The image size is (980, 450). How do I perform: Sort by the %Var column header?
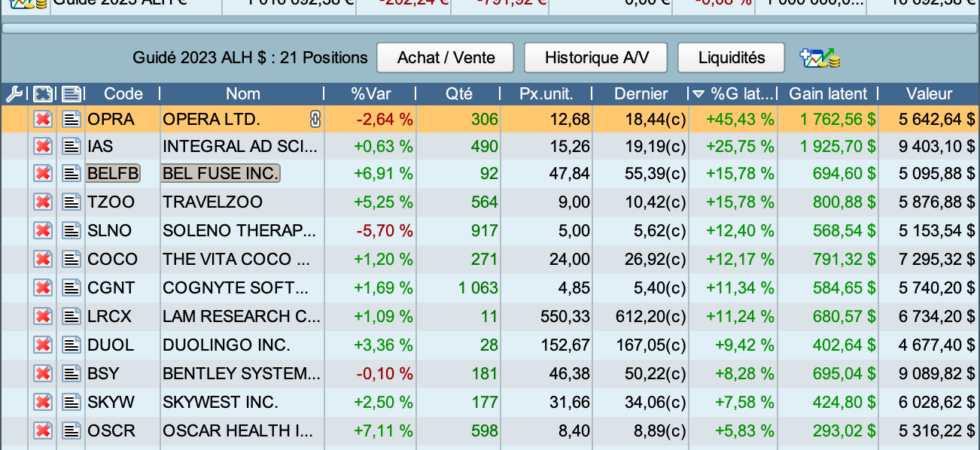point(371,94)
